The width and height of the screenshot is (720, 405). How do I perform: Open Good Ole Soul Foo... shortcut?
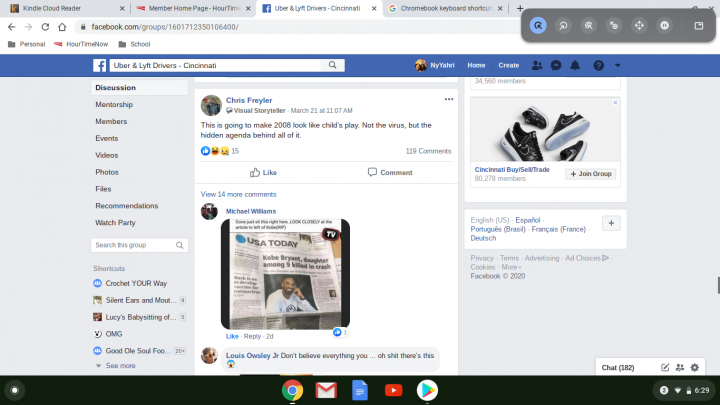139,351
